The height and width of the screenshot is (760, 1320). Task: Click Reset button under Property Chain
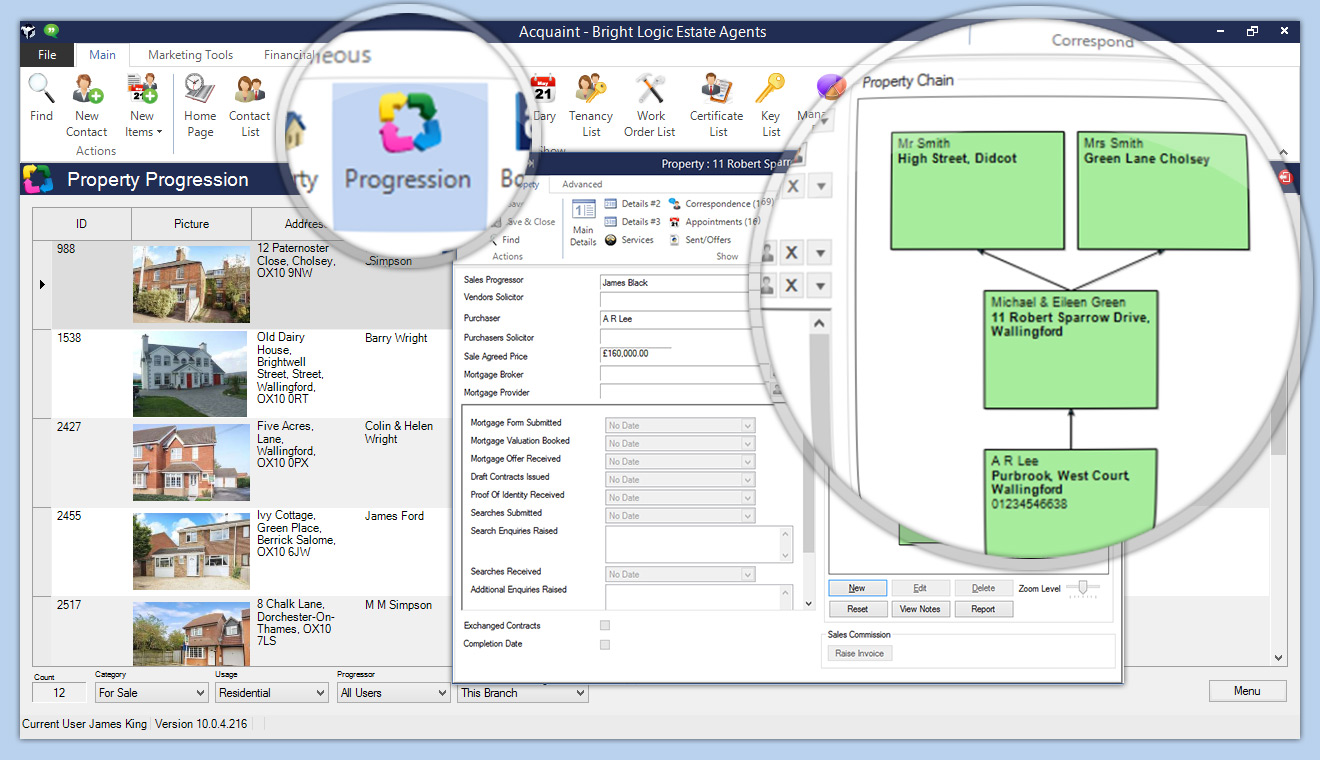point(857,609)
